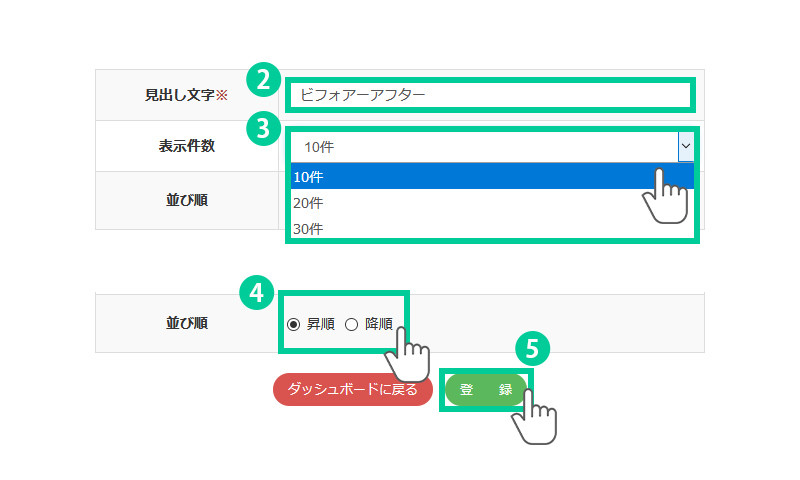
Task: Click the 見出し文字 row label
Action: point(179,96)
